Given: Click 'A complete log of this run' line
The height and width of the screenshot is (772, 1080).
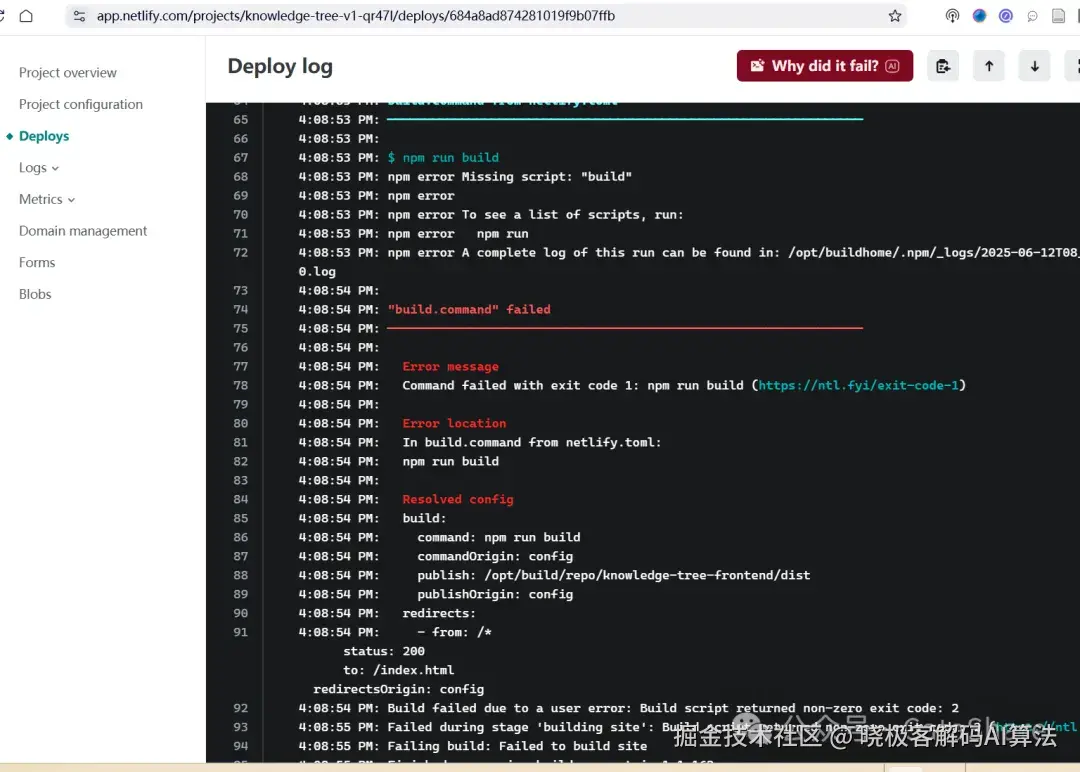Looking at the screenshot, I should coord(733,253).
